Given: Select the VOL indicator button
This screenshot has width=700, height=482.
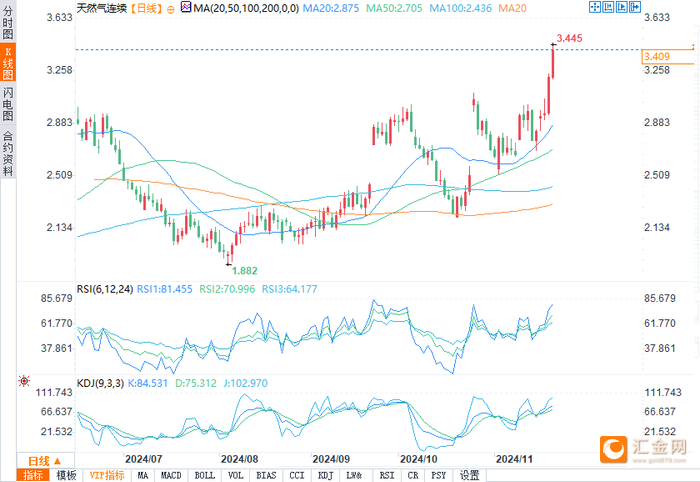Looking at the screenshot, I should (236, 476).
